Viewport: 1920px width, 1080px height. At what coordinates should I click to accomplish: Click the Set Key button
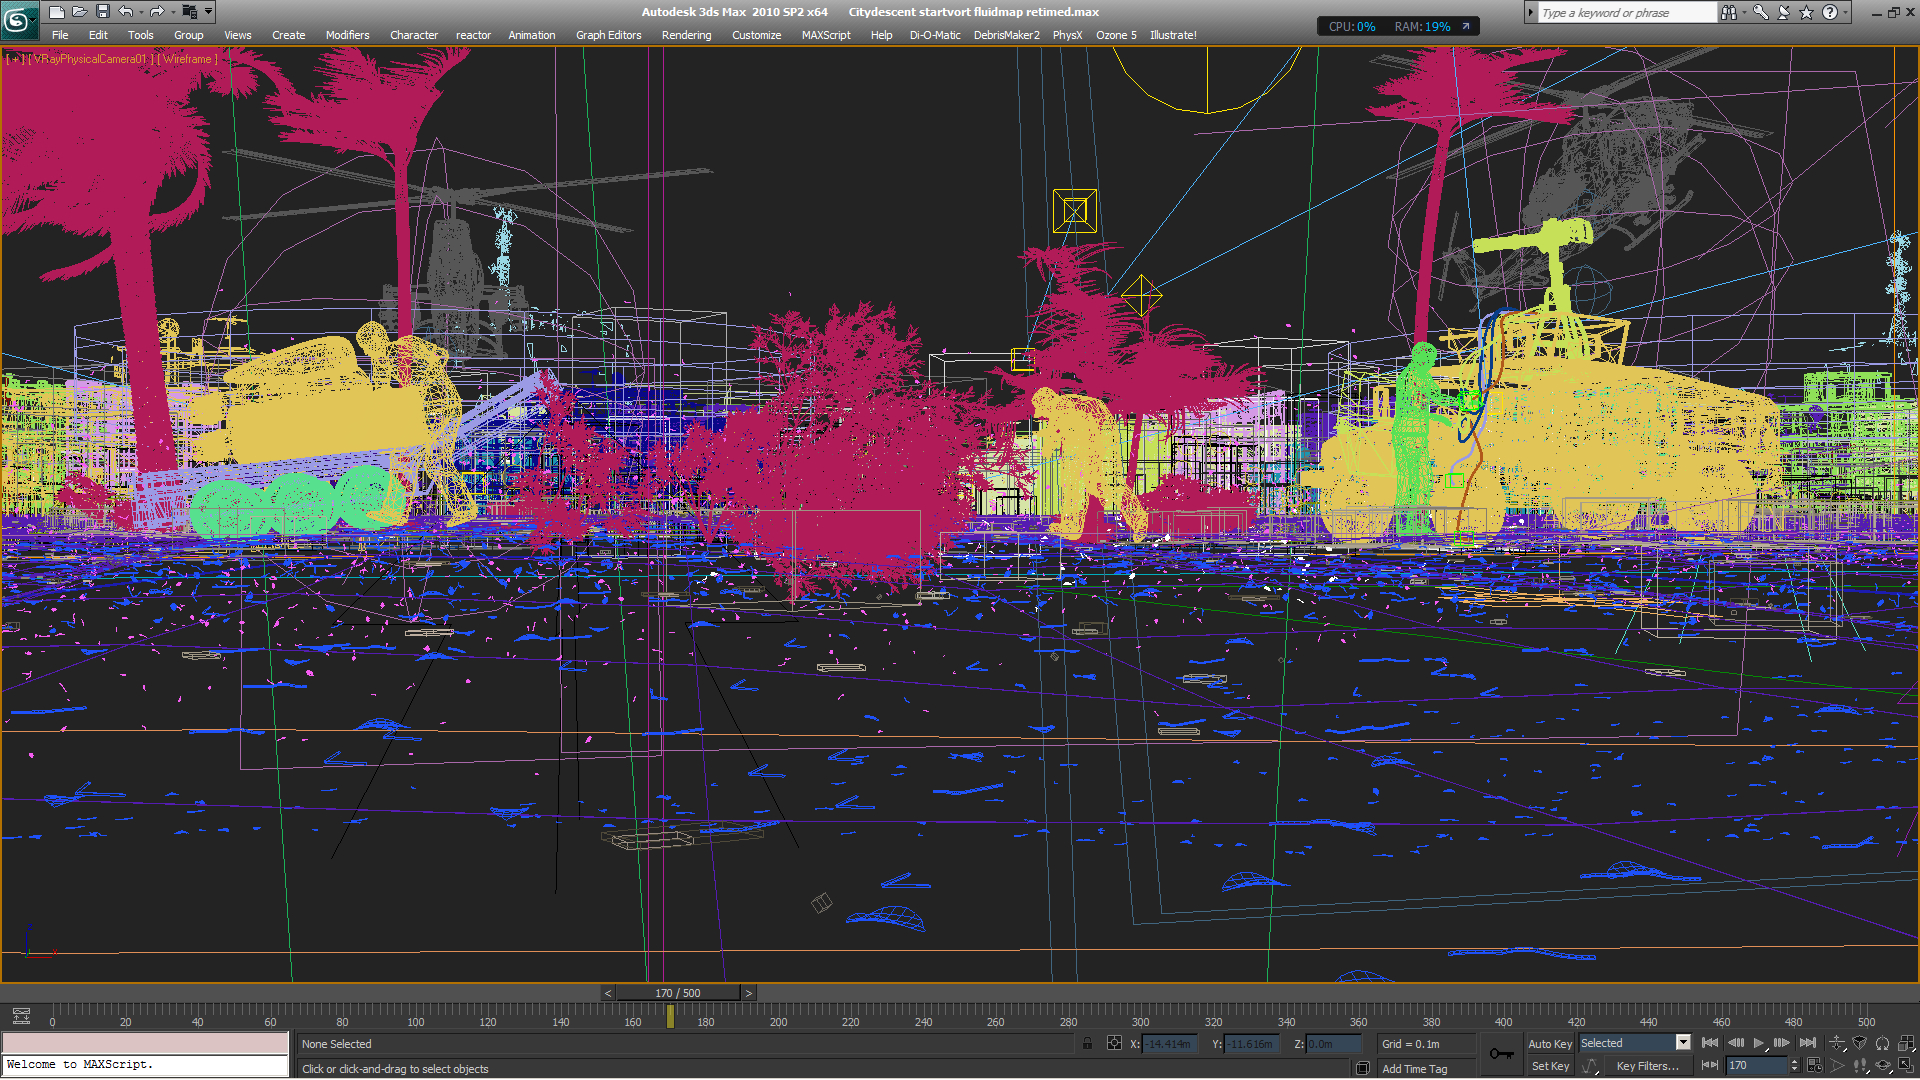[1549, 1066]
